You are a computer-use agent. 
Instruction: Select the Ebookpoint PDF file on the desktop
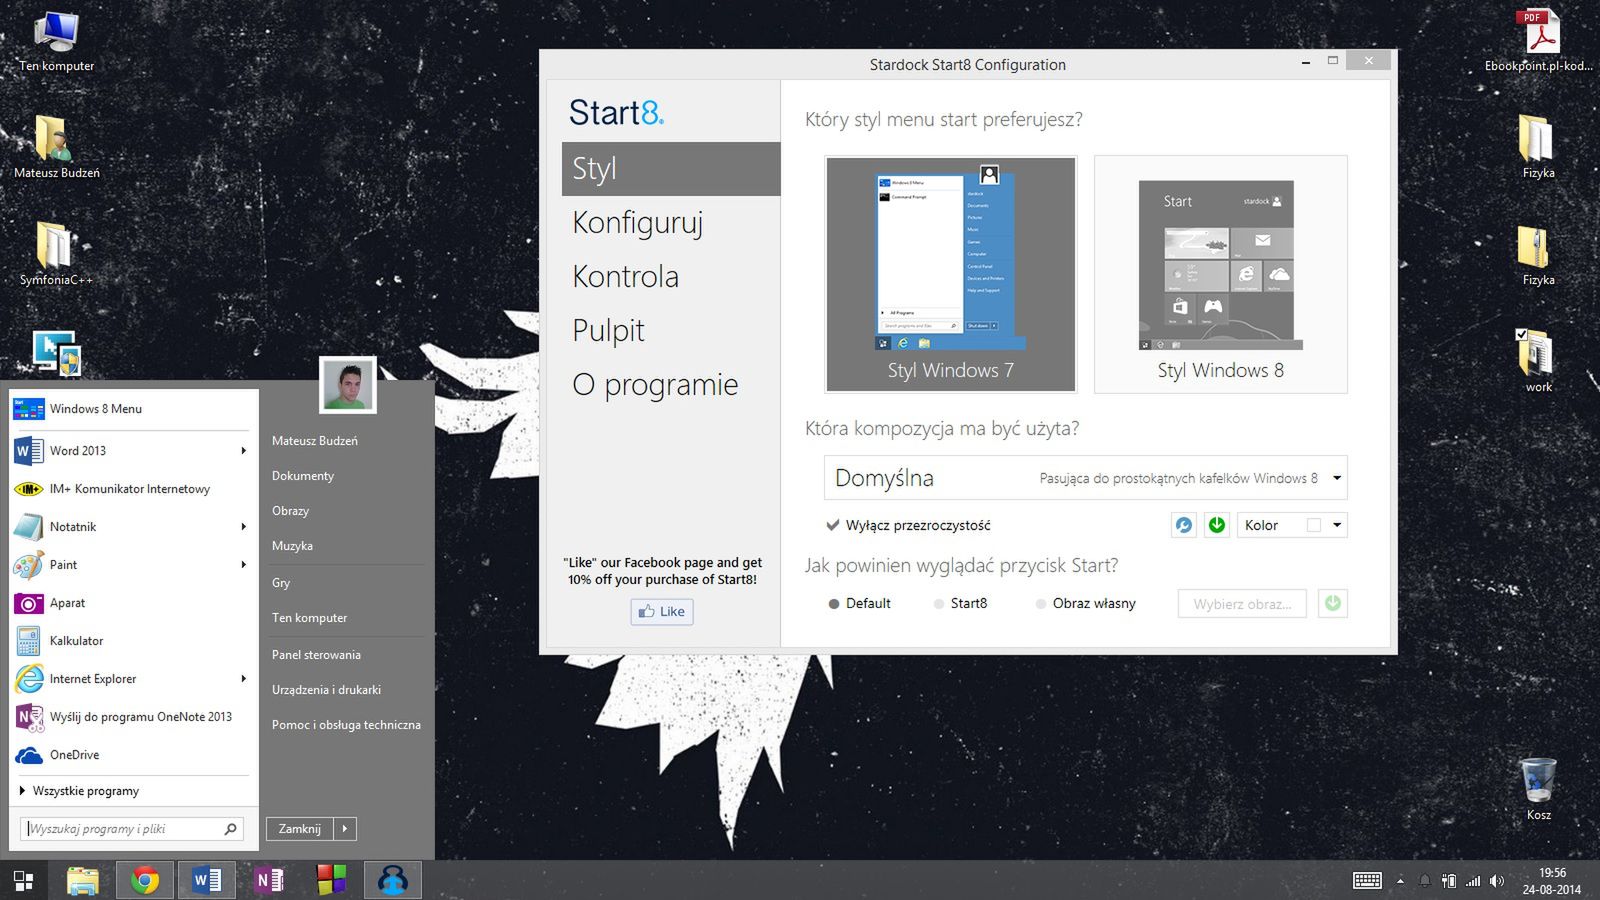(x=1538, y=41)
